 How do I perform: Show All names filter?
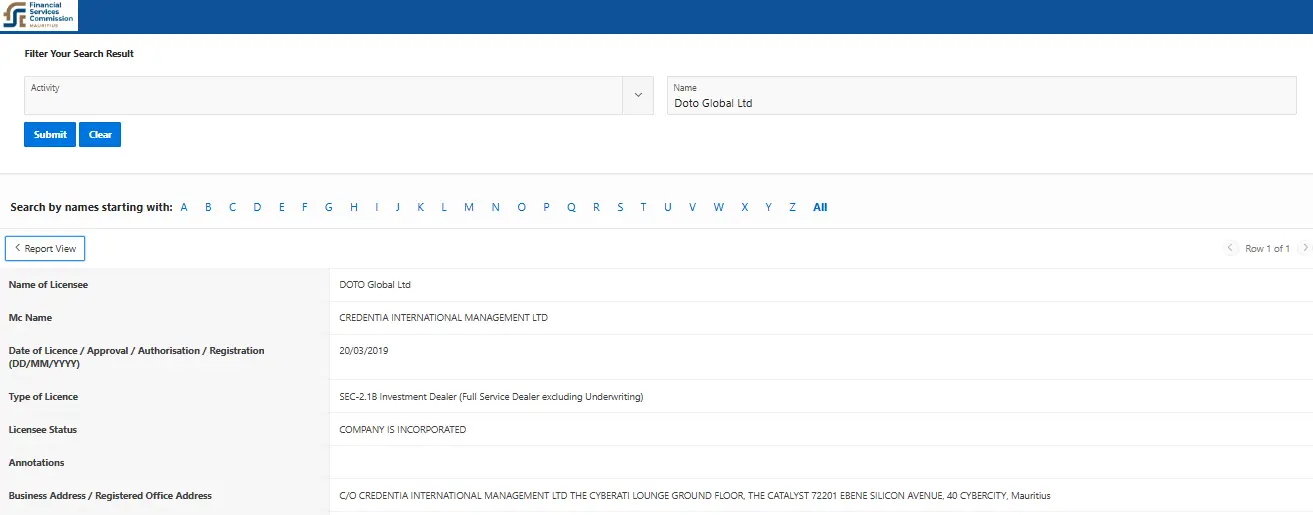820,207
